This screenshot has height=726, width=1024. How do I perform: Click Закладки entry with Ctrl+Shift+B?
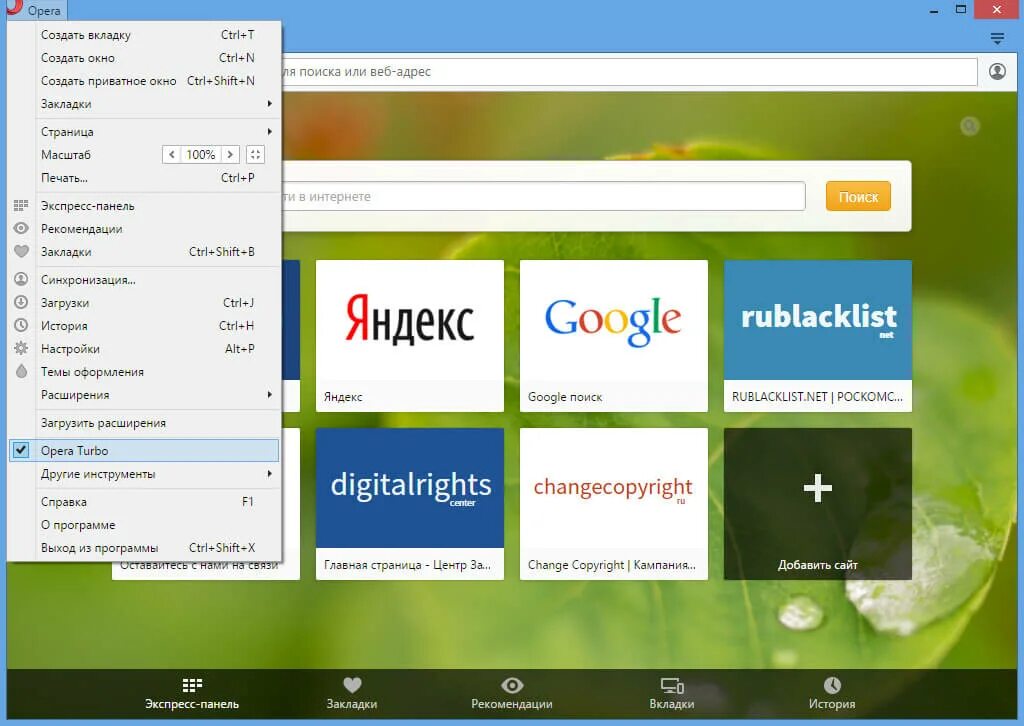tap(146, 251)
